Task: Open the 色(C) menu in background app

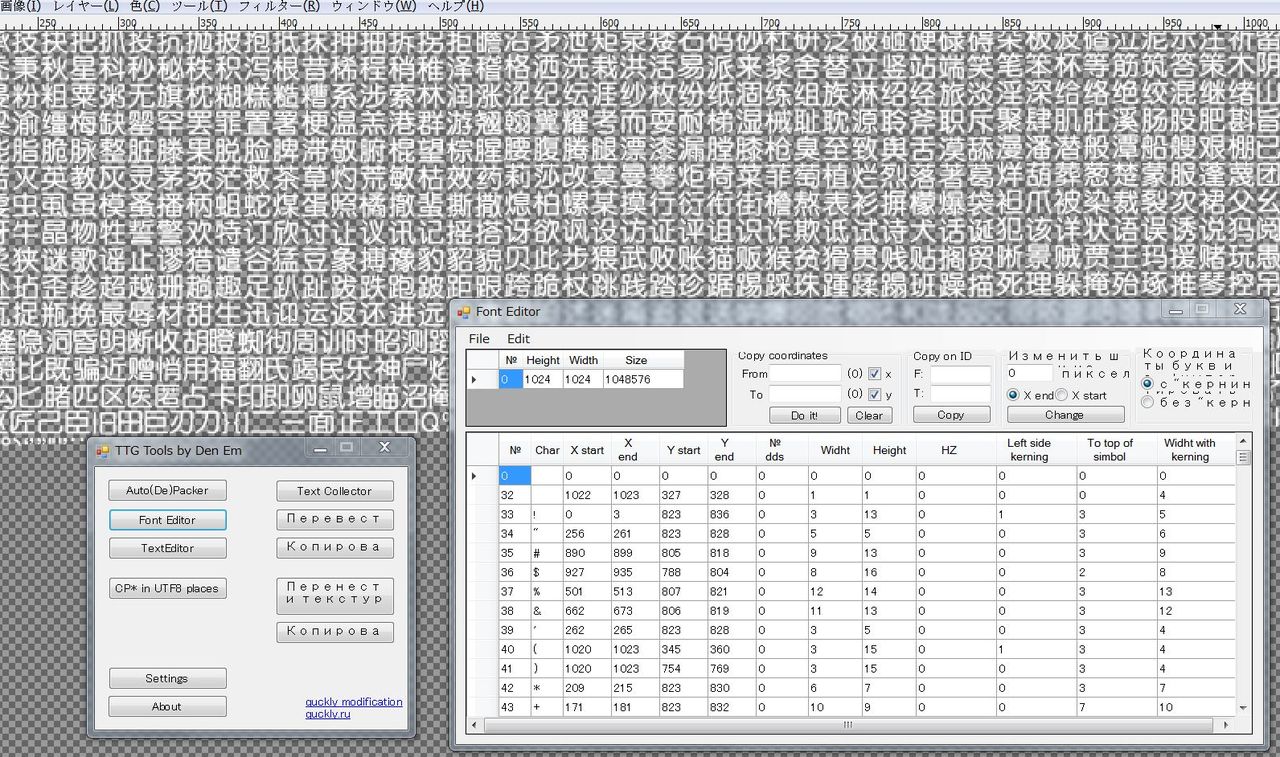Action: (x=145, y=6)
